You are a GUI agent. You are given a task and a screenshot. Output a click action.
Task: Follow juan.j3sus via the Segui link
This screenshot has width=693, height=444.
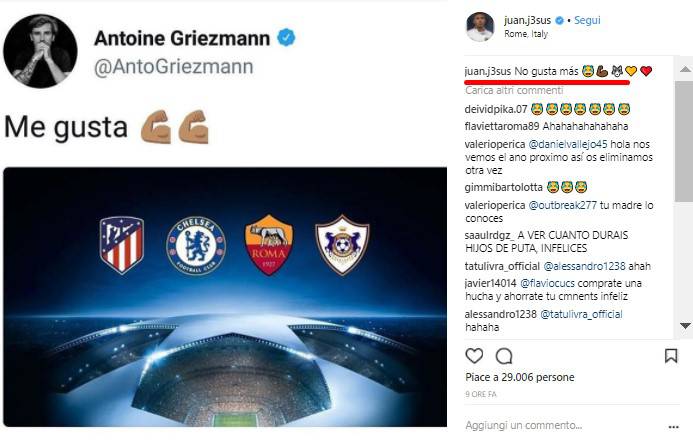pyautogui.click(x=589, y=20)
